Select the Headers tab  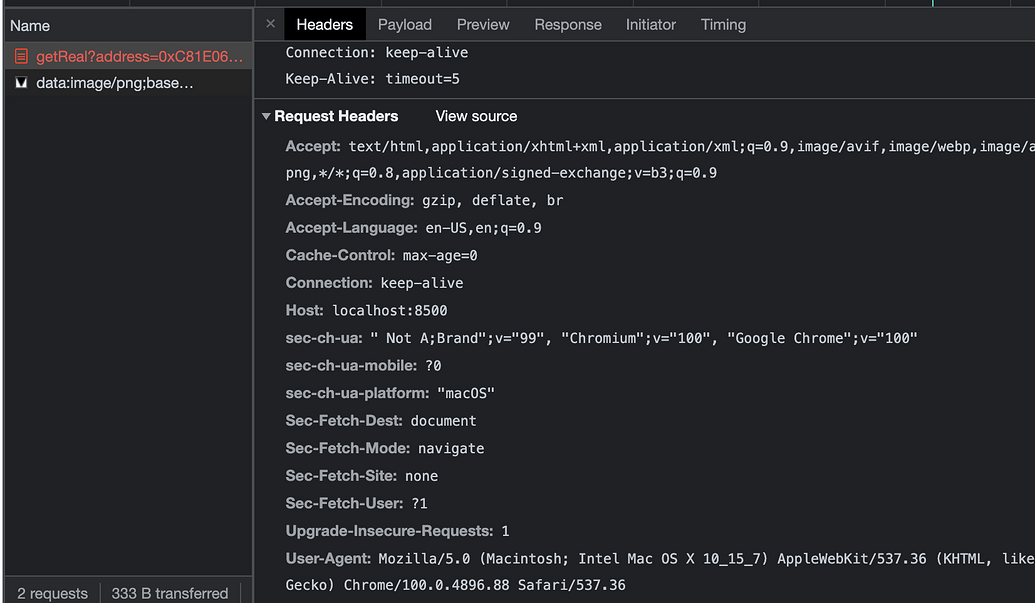point(324,24)
